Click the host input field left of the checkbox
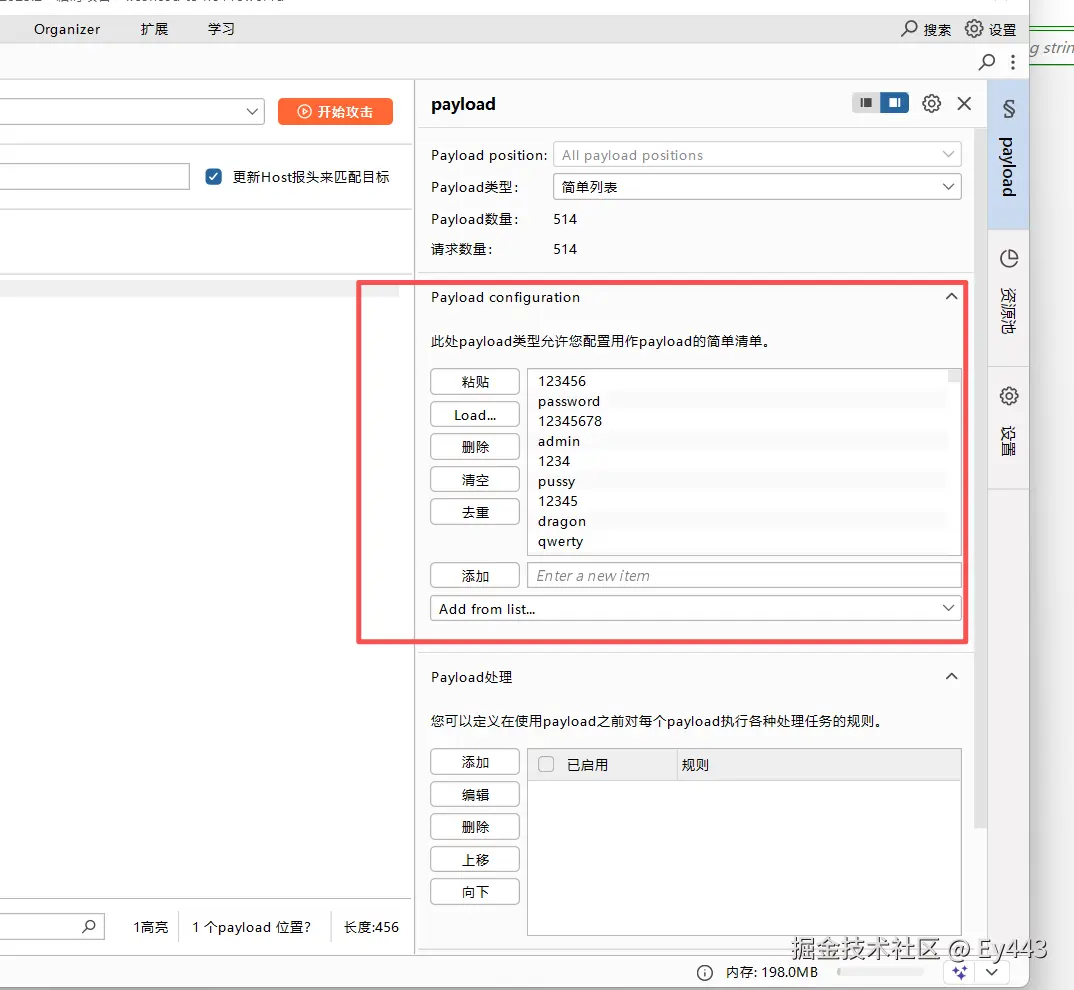Screen dimensions: 1074x990 pos(95,176)
